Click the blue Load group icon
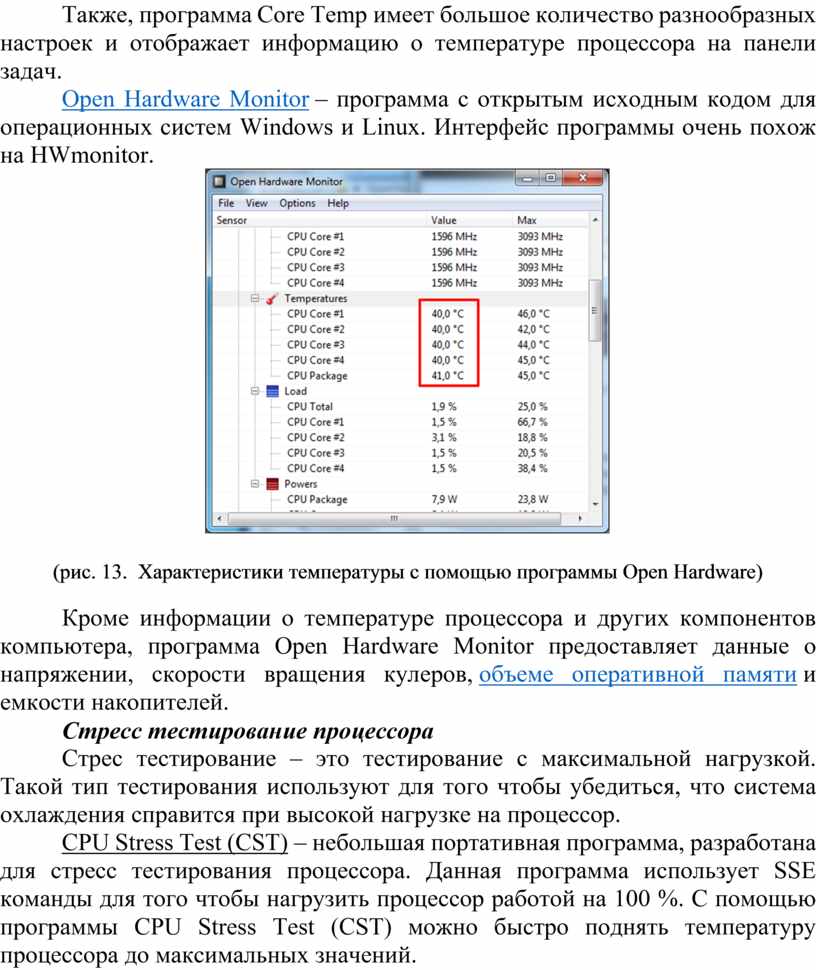816x970 pixels. point(272,392)
